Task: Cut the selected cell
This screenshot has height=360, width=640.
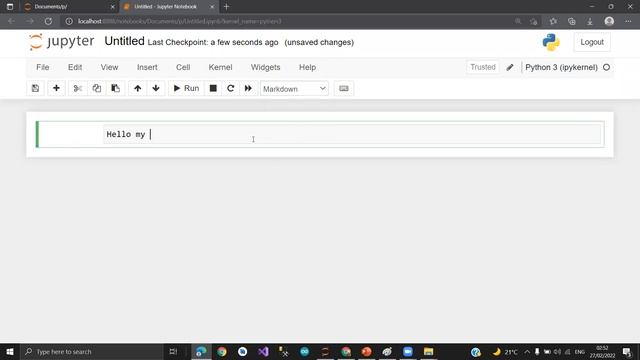Action: pyautogui.click(x=78, y=88)
